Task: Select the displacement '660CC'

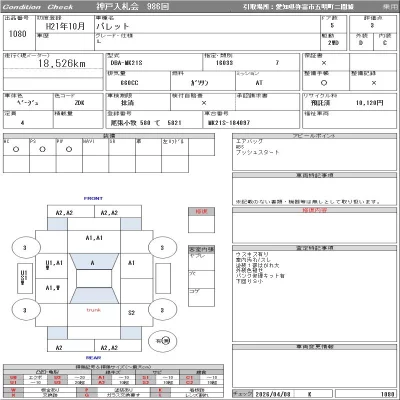Action: (129, 83)
